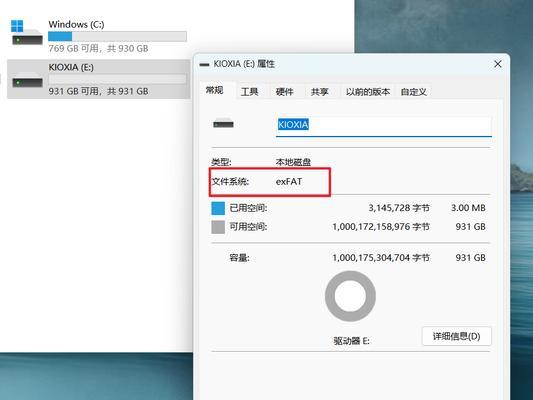Select the KIOXIA (E:) drive icon
The image size is (533, 400).
(x=27, y=80)
